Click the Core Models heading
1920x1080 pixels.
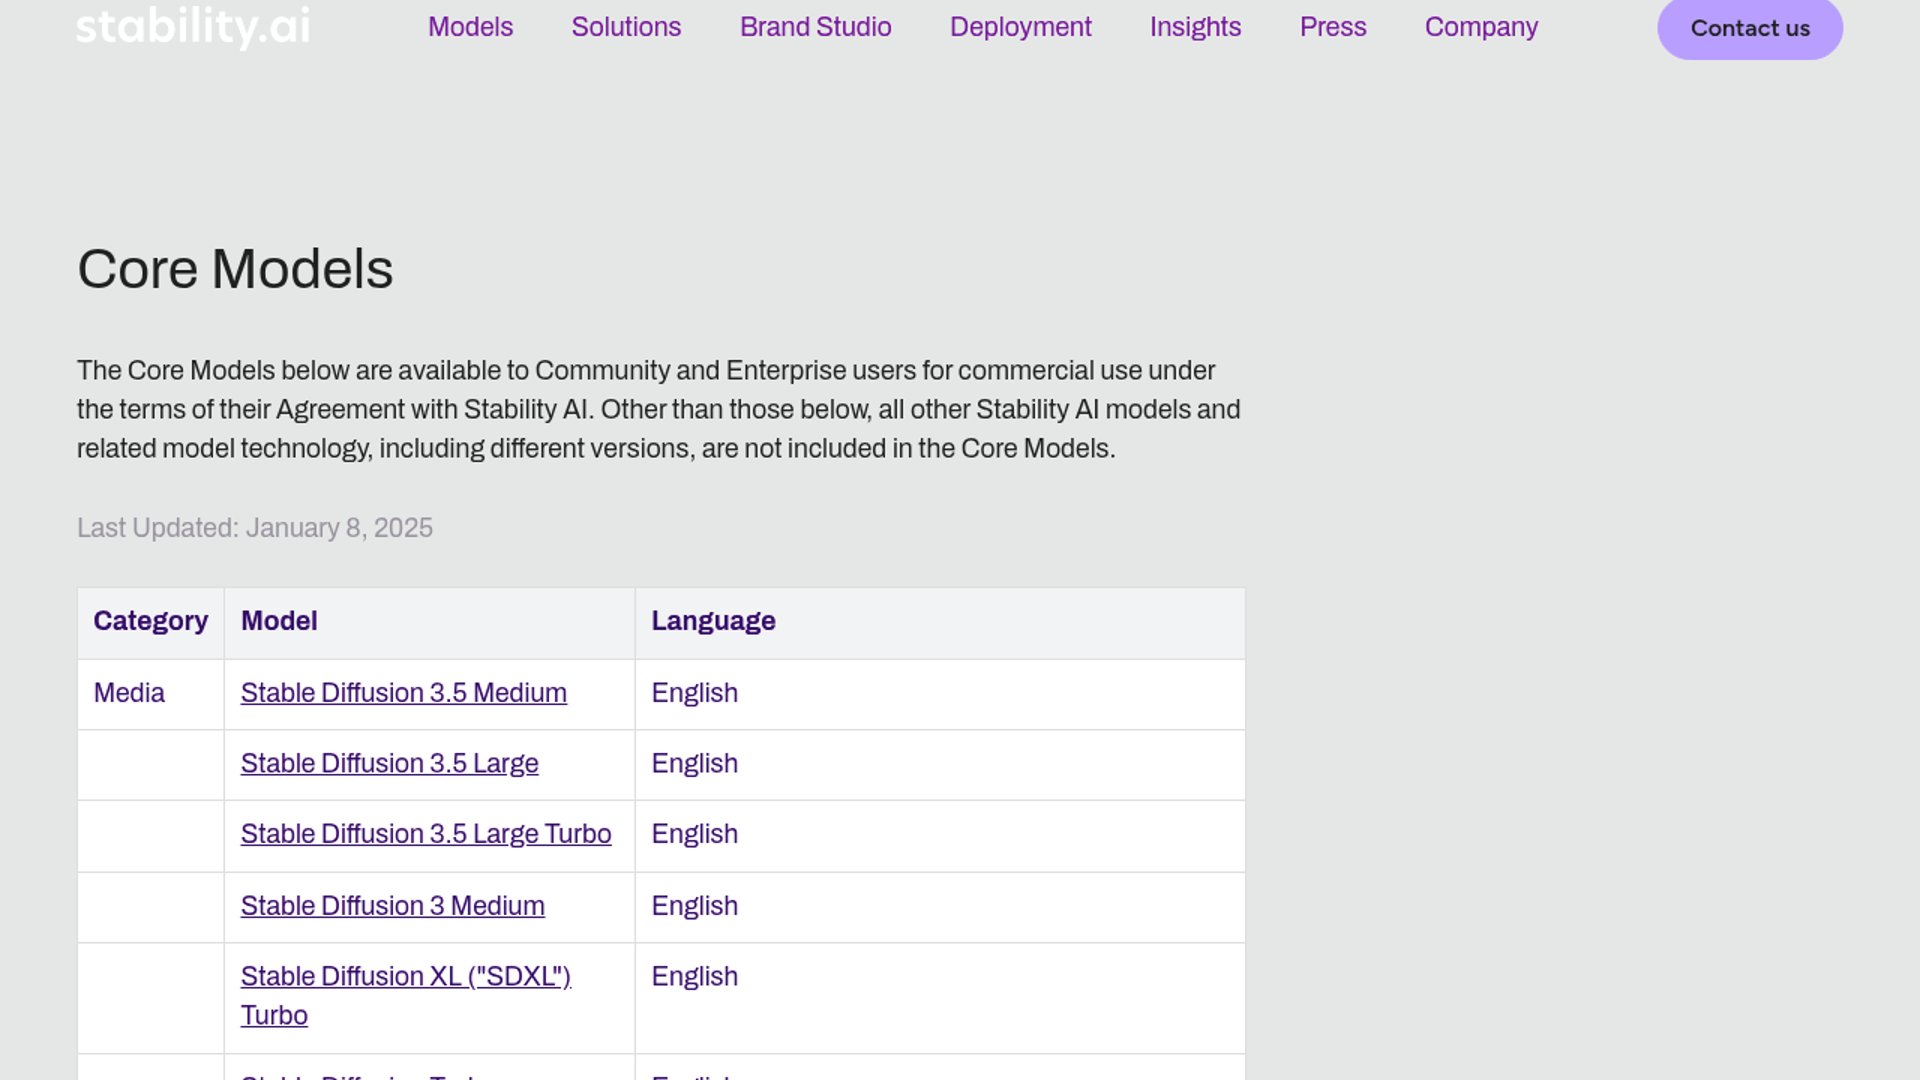pos(235,269)
